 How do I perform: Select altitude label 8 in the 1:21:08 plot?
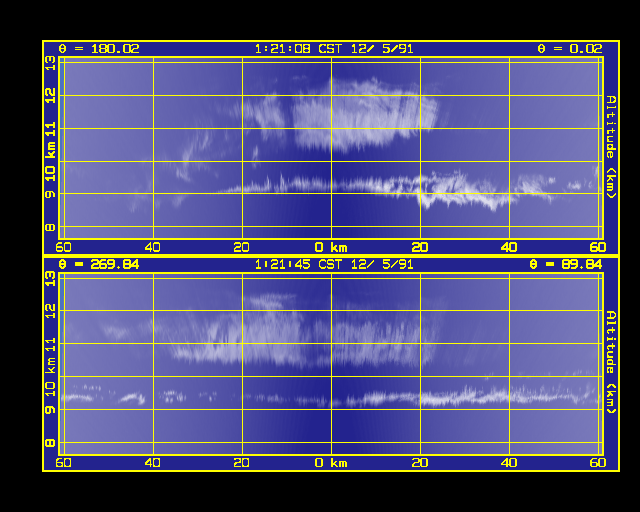(50, 227)
